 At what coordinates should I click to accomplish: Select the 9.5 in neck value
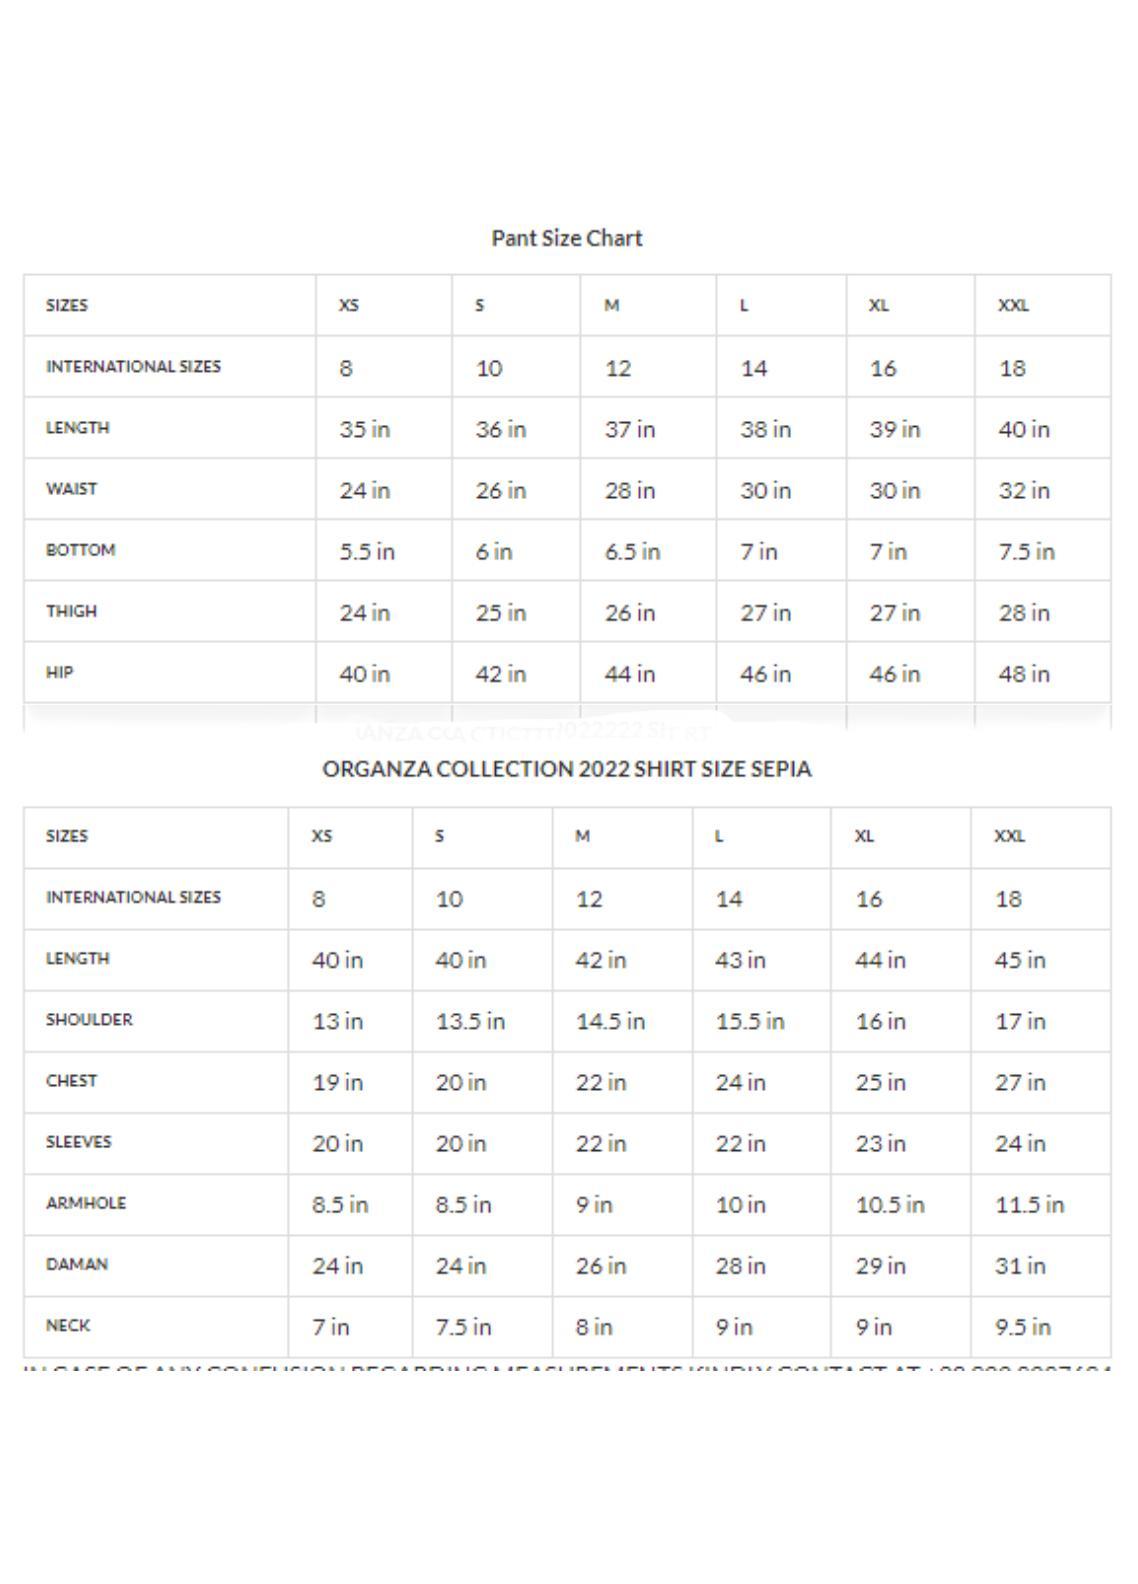click(x=1022, y=1327)
